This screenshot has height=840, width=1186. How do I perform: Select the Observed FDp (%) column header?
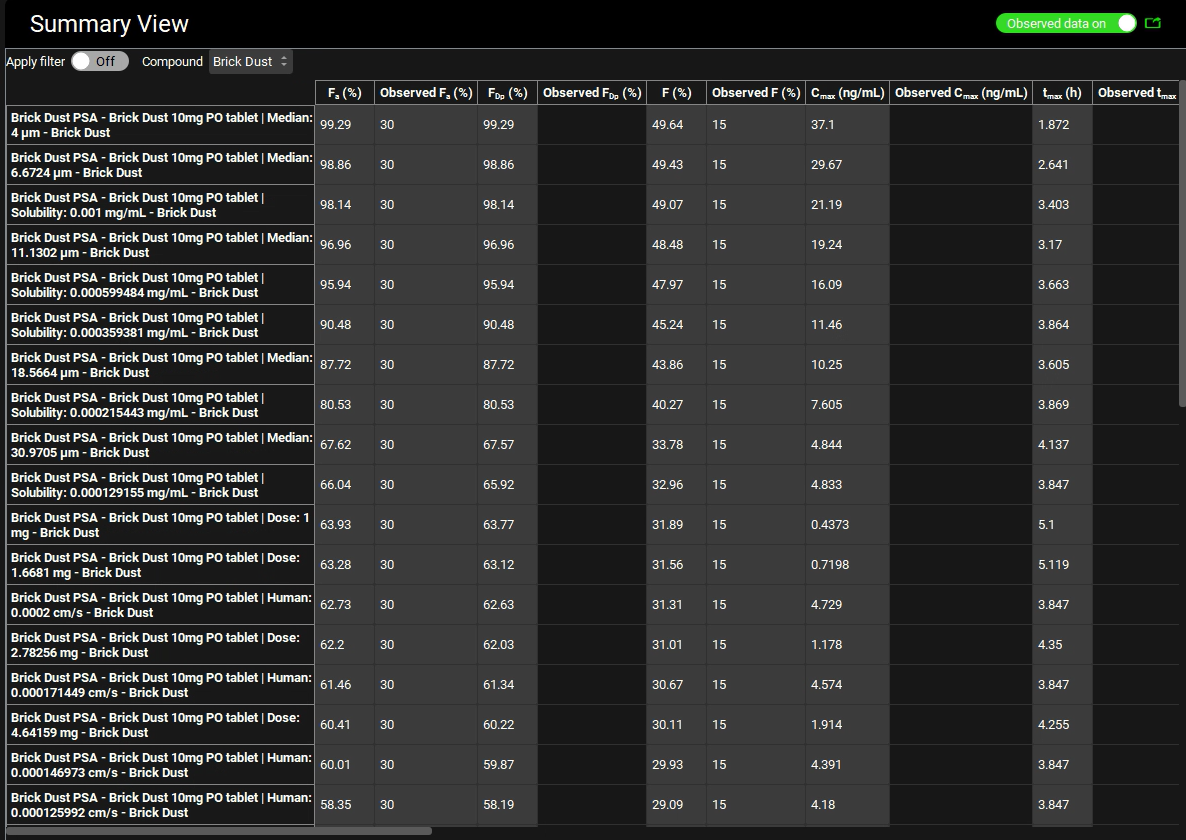coord(592,93)
